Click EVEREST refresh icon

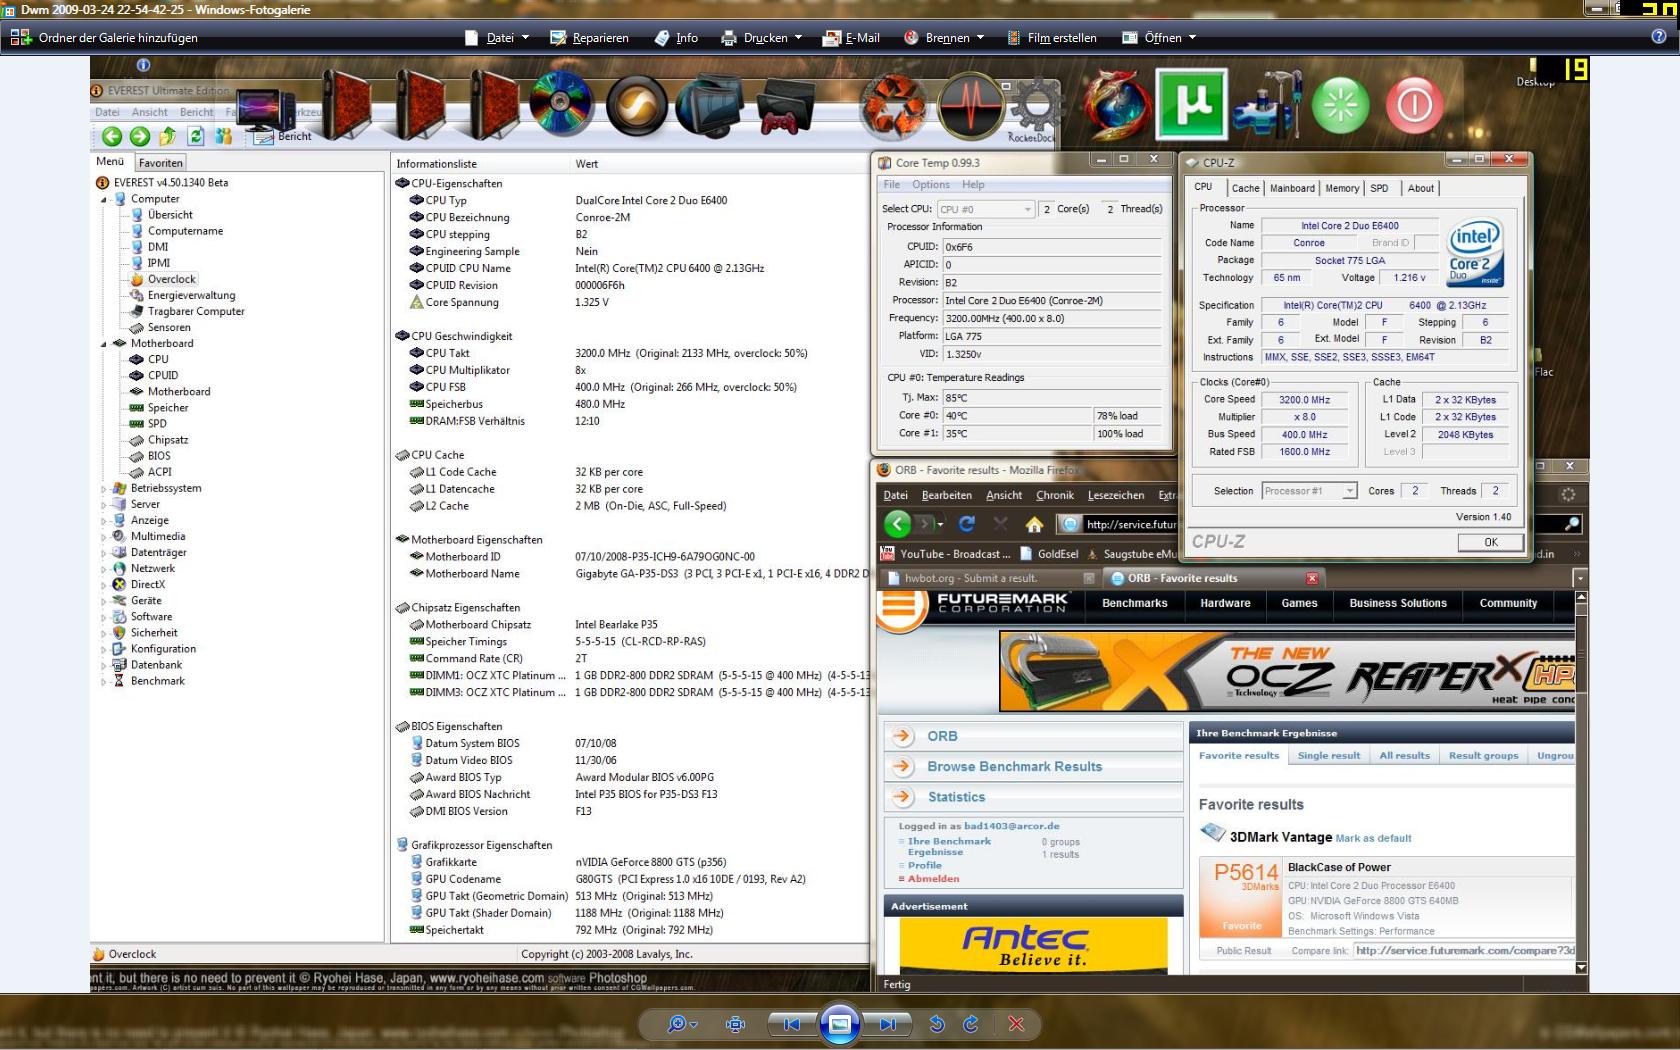coord(196,137)
